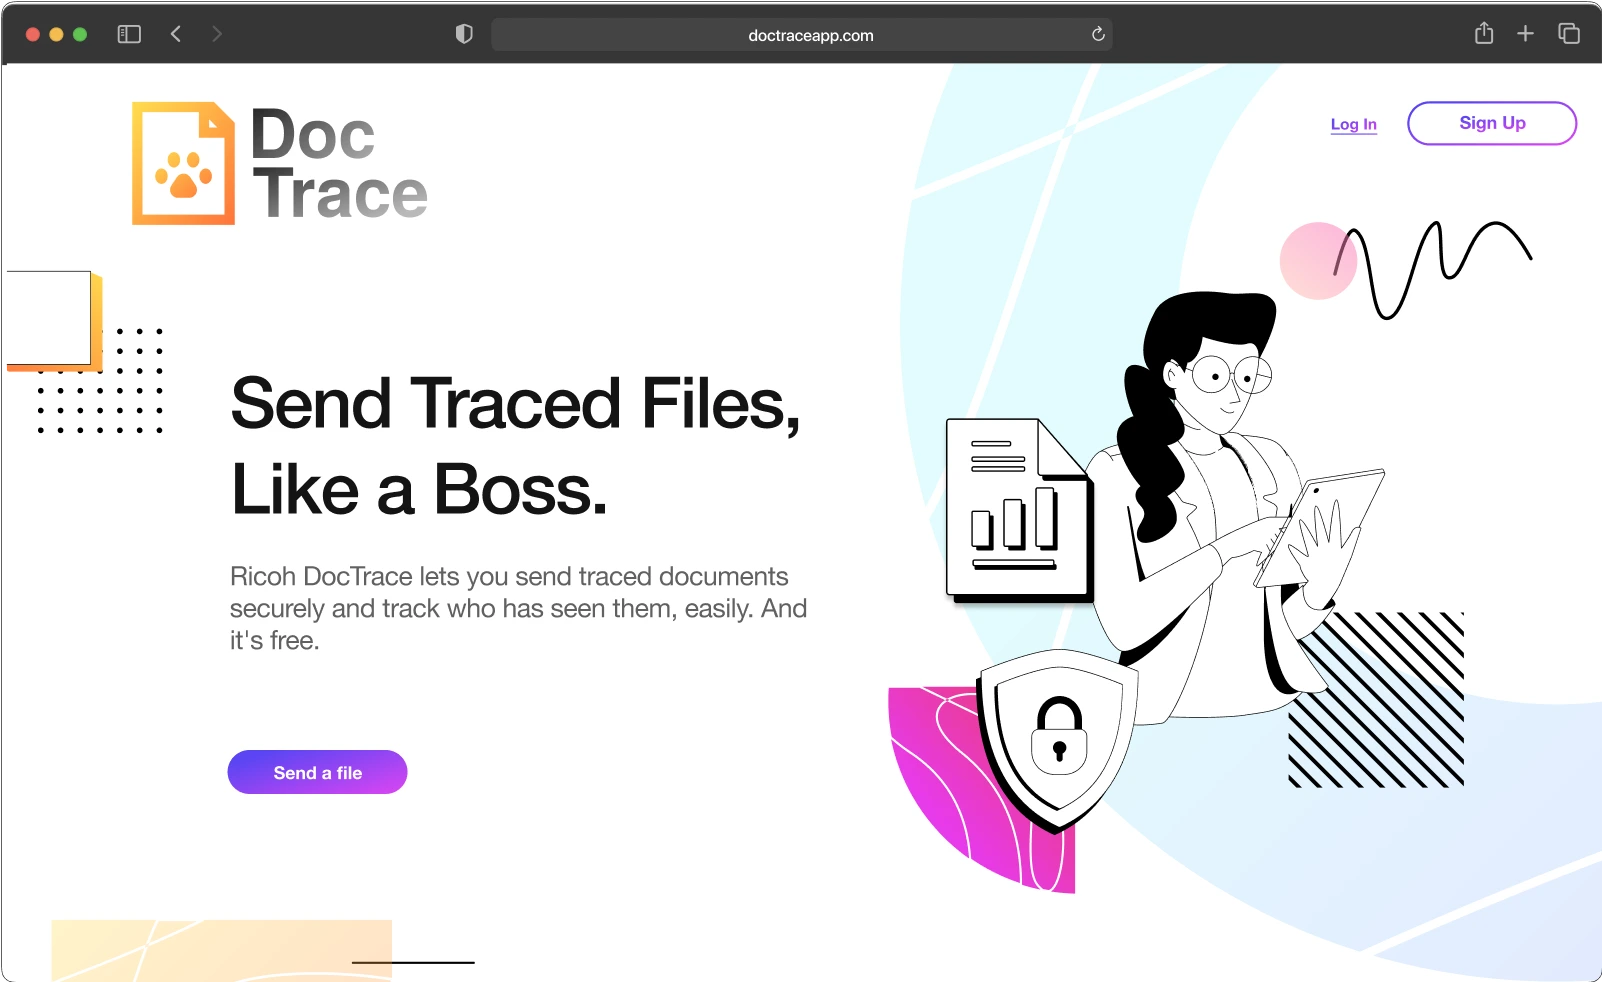Go forward to the next page
Viewport: 1602px width, 982px height.
click(217, 34)
